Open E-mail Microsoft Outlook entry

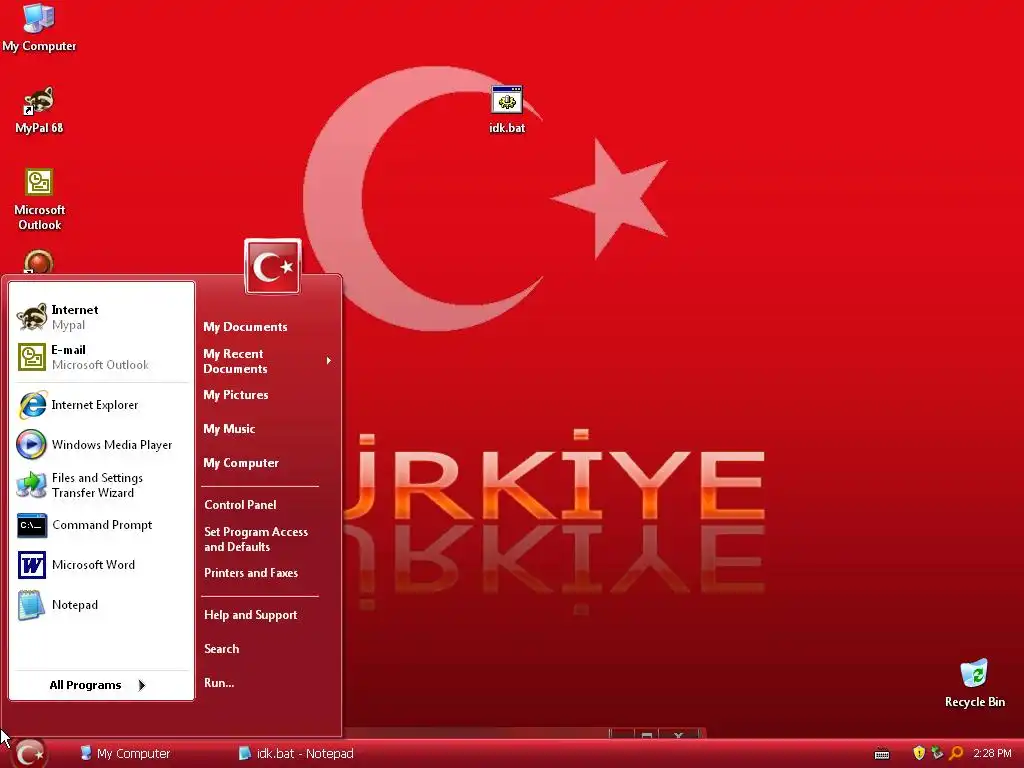point(102,357)
